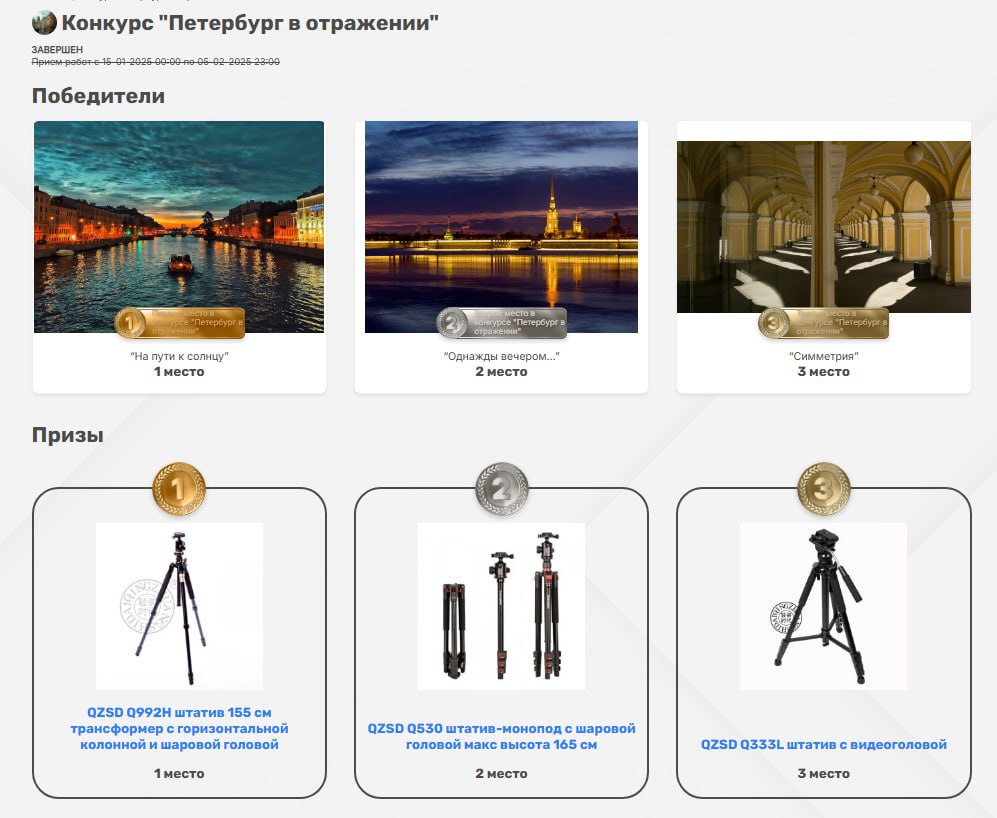The width and height of the screenshot is (997, 818).
Task: Click the "Симметрия" caption text
Action: (823, 356)
